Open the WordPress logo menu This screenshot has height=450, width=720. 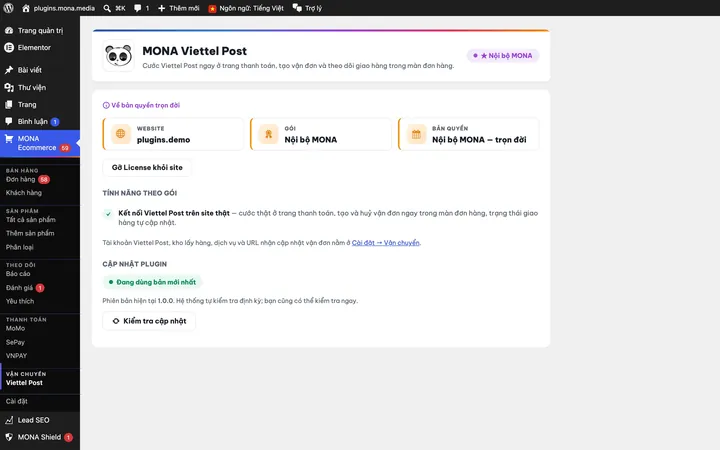(8, 8)
